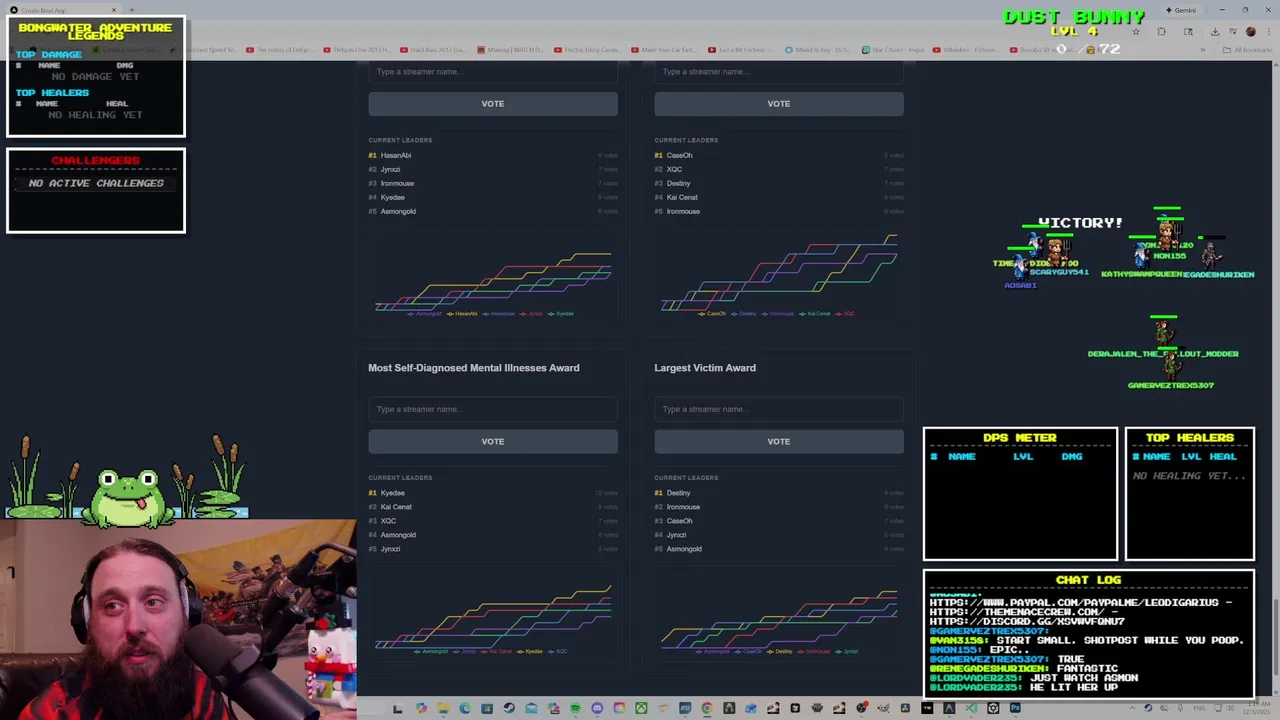
Task: Select '#5 Asmongold' below HasanAbi list
Action: (493, 211)
